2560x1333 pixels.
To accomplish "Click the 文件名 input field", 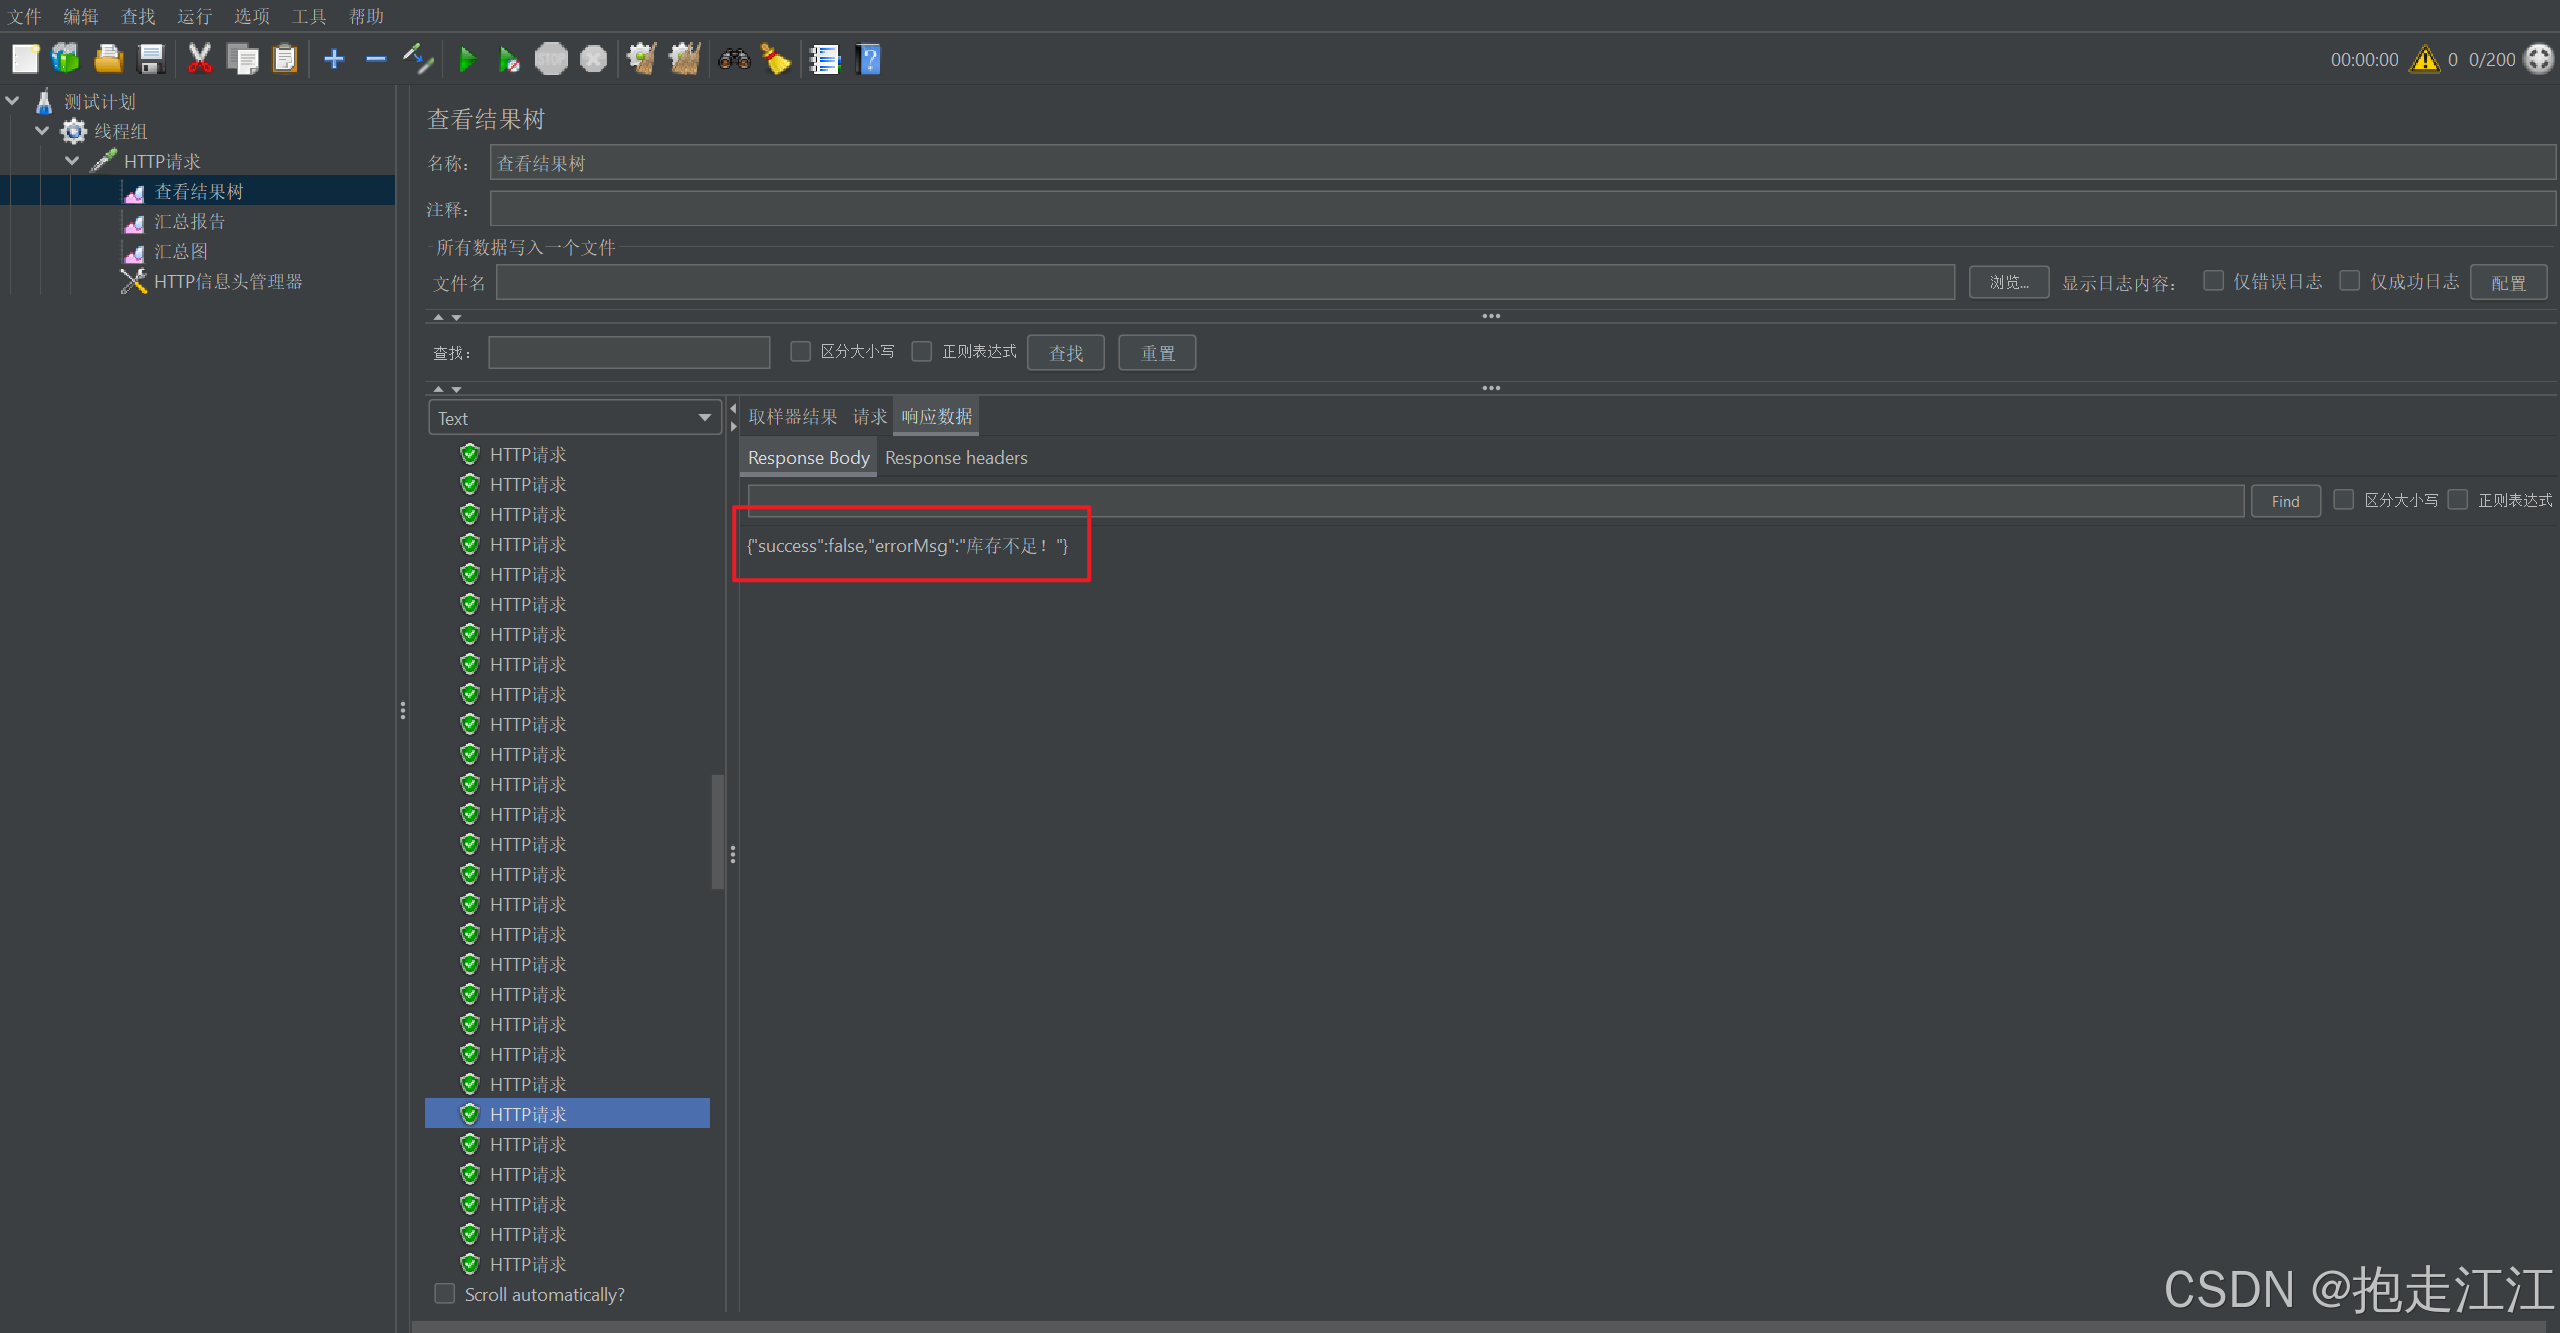I will 1225,282.
